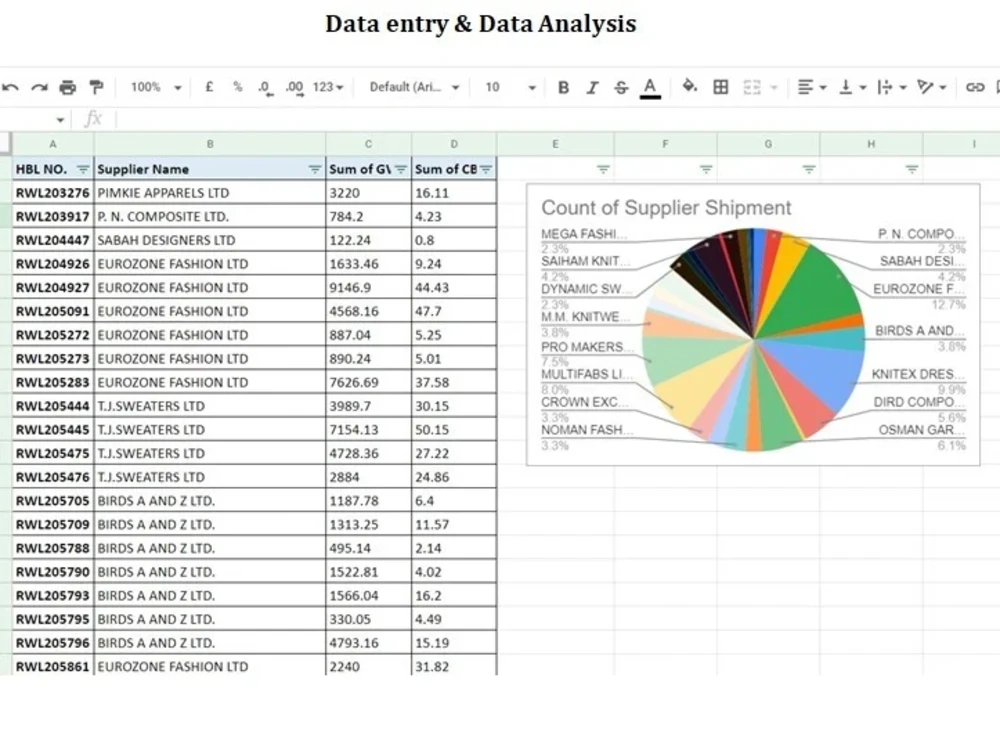The image size is (1000, 750).
Task: Open the zoom 100% dropdown
Action: pyautogui.click(x=156, y=87)
